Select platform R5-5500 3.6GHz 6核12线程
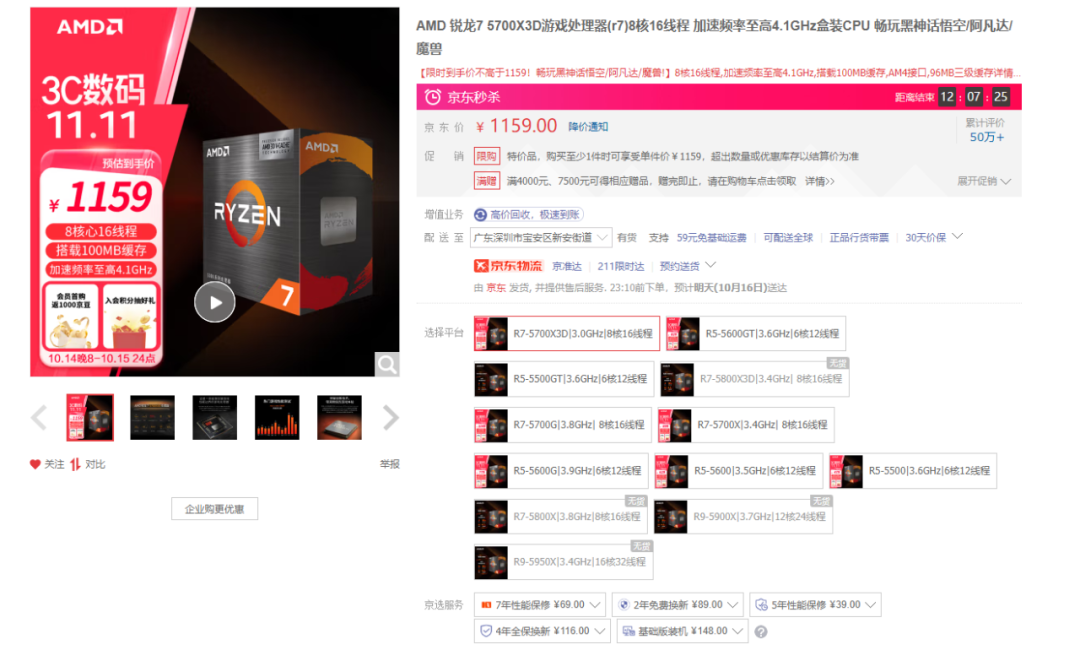 click(x=913, y=471)
